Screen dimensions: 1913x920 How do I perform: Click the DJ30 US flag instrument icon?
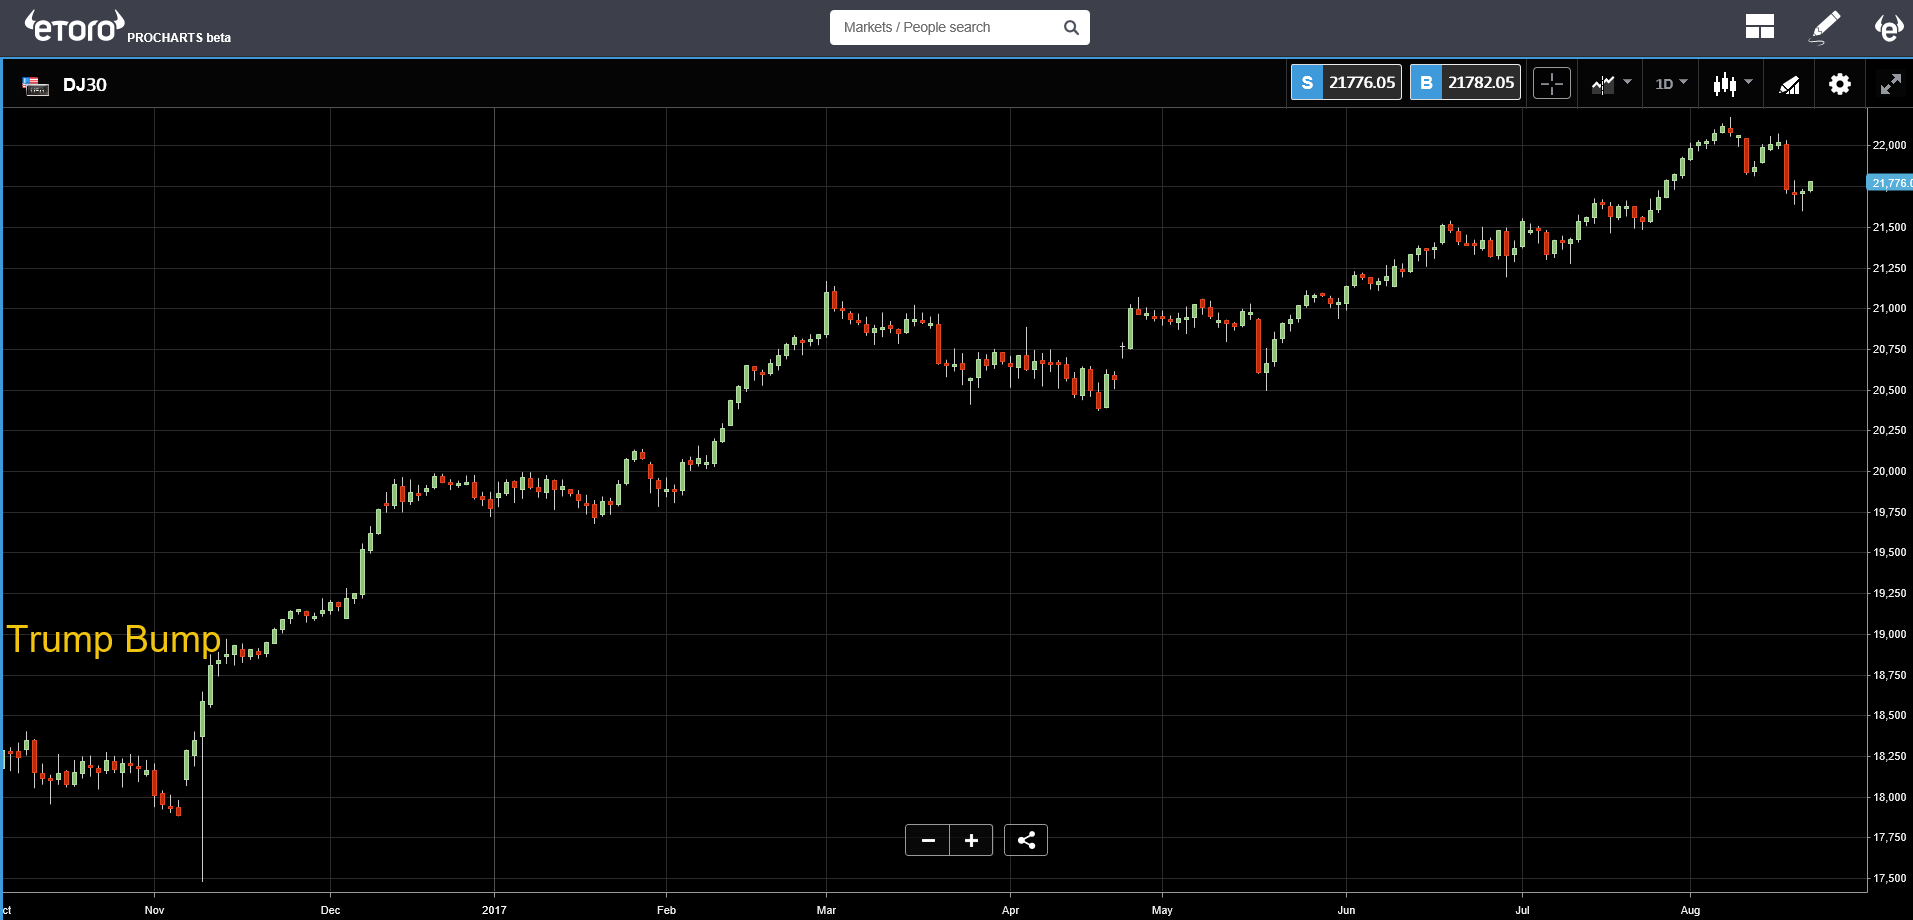[x=36, y=85]
